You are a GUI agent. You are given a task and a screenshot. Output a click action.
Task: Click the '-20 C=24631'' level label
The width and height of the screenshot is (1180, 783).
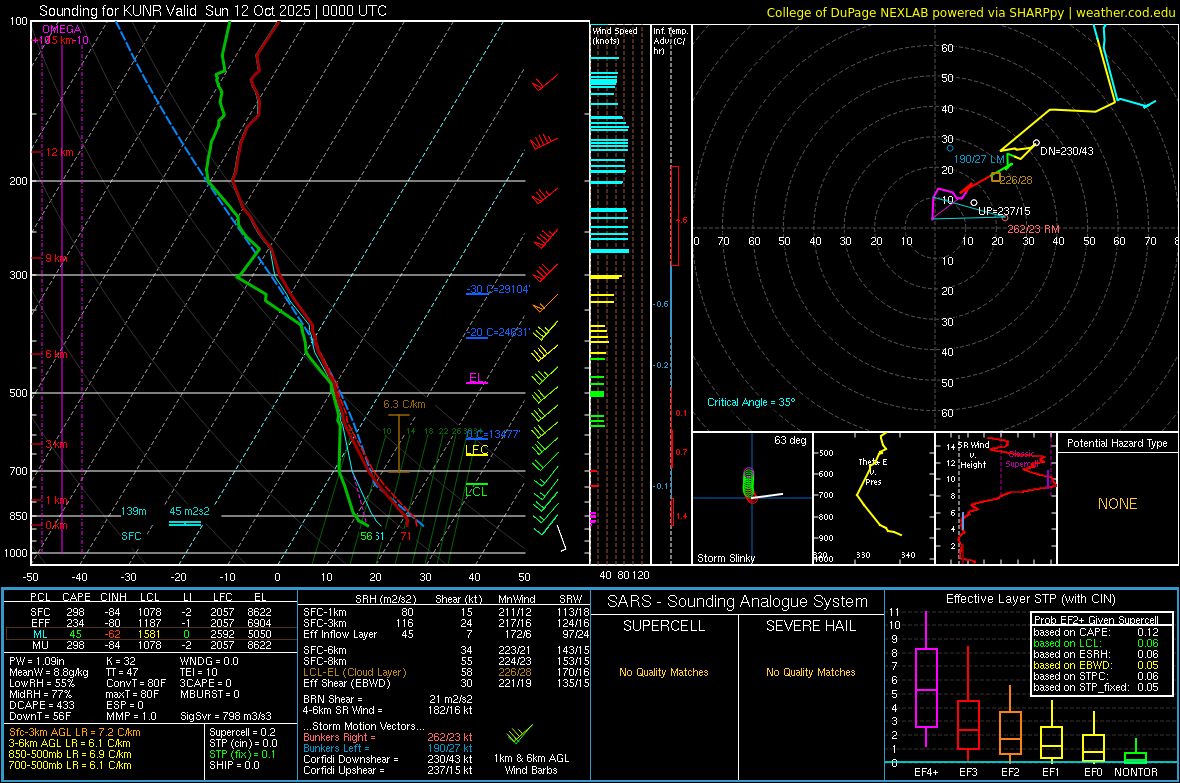[498, 332]
